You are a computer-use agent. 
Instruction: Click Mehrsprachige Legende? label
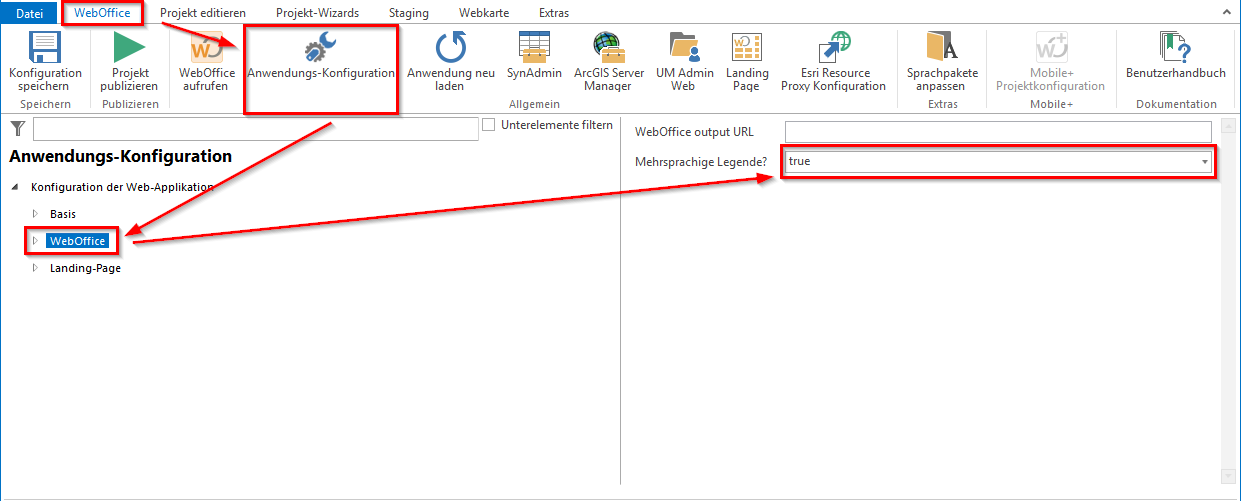click(x=701, y=162)
